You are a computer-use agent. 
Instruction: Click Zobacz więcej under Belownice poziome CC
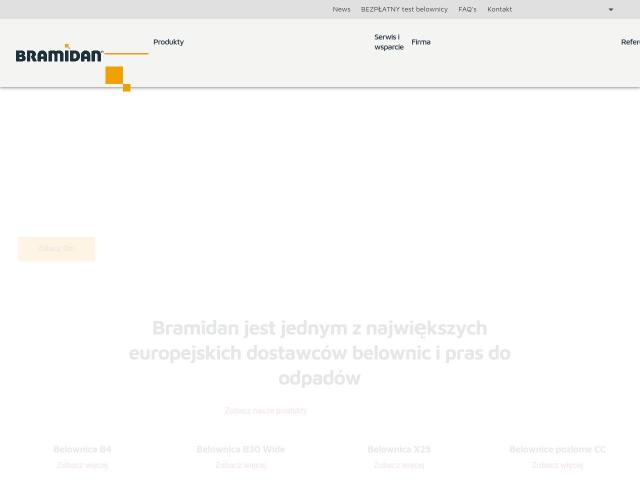point(558,465)
